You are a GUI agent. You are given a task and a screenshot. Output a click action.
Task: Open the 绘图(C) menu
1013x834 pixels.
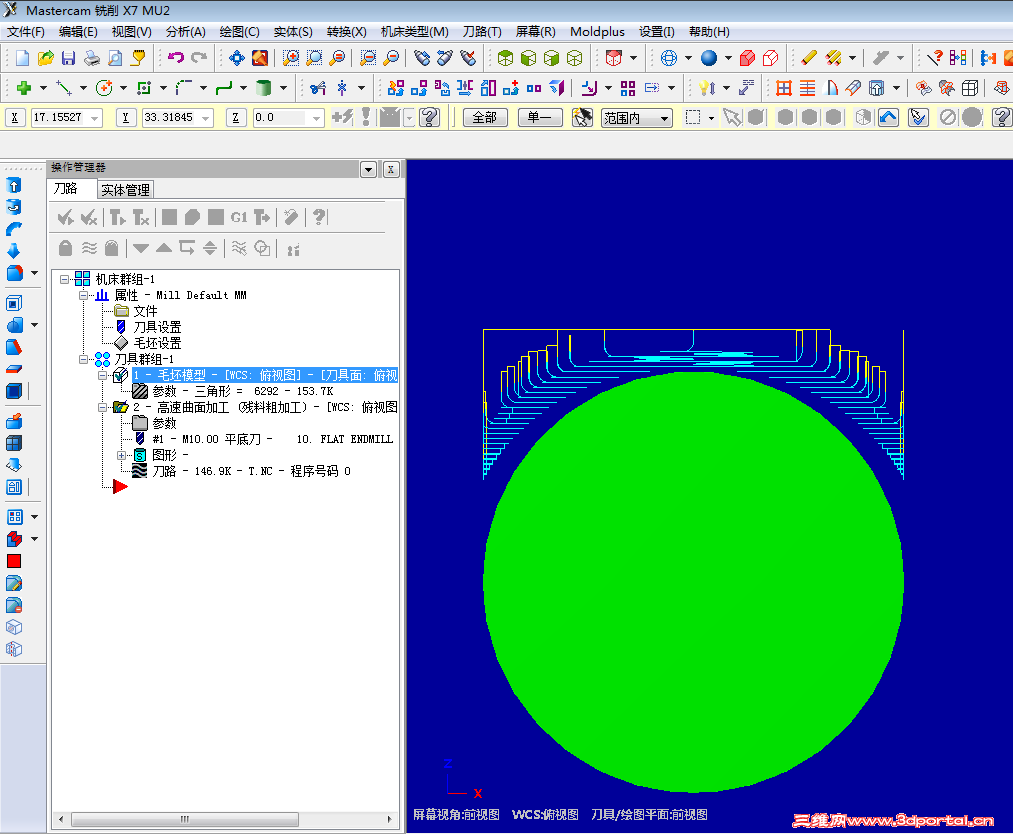point(239,32)
